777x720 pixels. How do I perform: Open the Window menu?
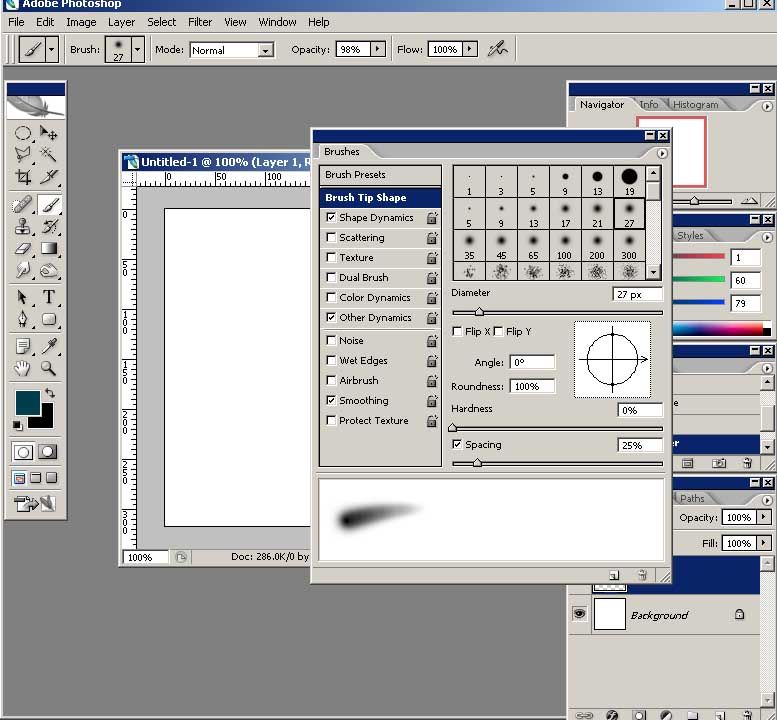point(277,22)
